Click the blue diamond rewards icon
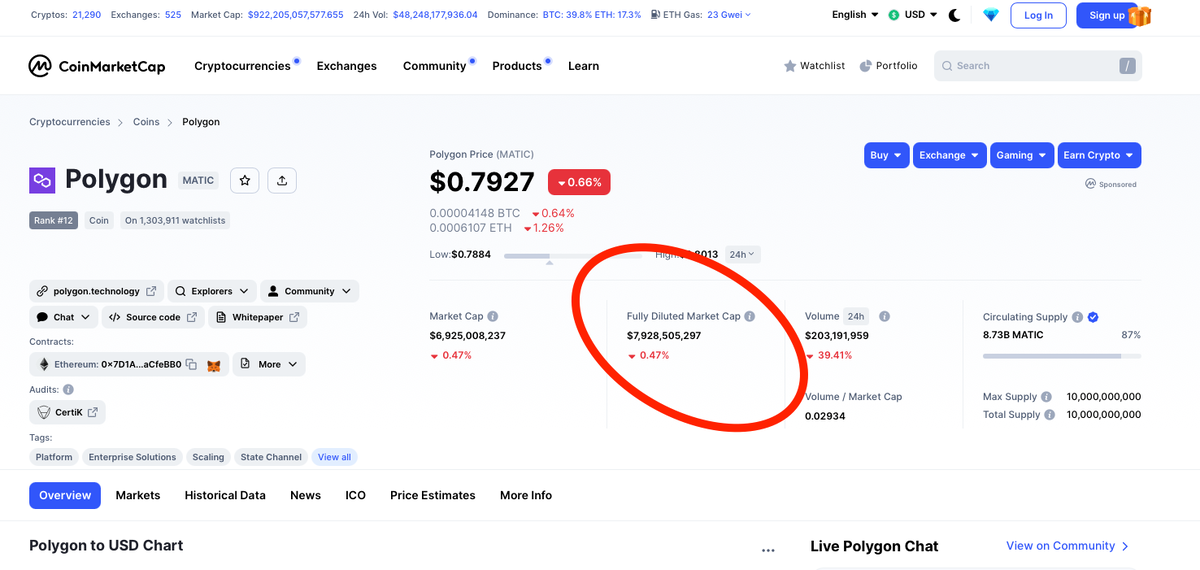The image size is (1200, 570). point(991,15)
